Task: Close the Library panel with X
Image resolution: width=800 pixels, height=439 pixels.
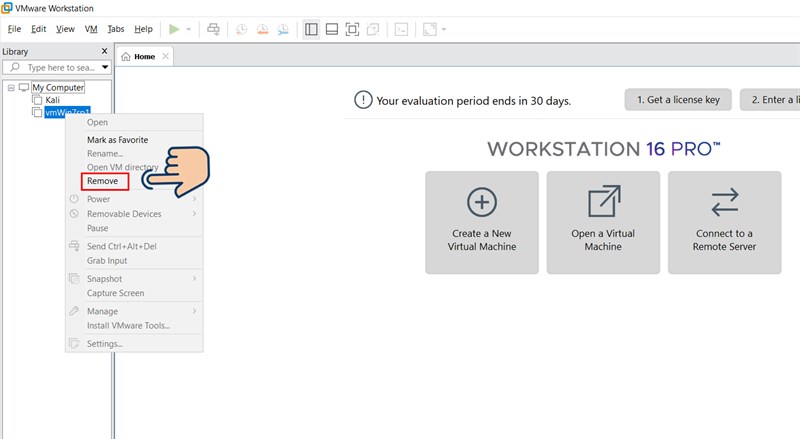Action: click(105, 51)
